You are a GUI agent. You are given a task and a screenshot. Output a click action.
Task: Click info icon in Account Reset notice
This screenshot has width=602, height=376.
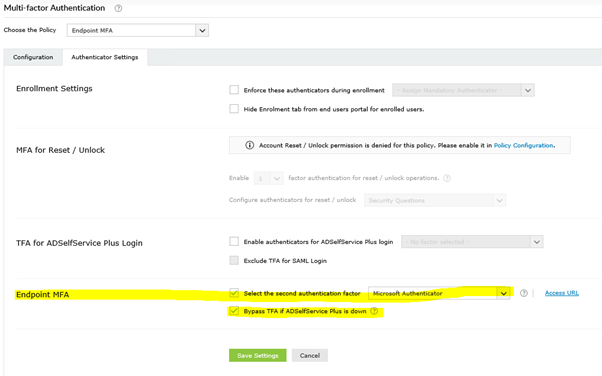[x=250, y=145]
